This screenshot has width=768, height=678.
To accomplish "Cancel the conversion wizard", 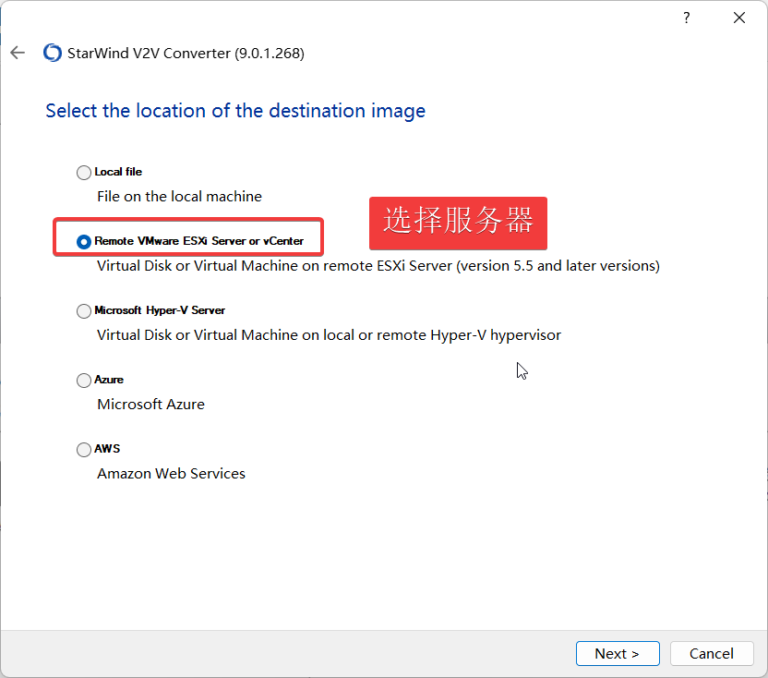I will pos(711,654).
